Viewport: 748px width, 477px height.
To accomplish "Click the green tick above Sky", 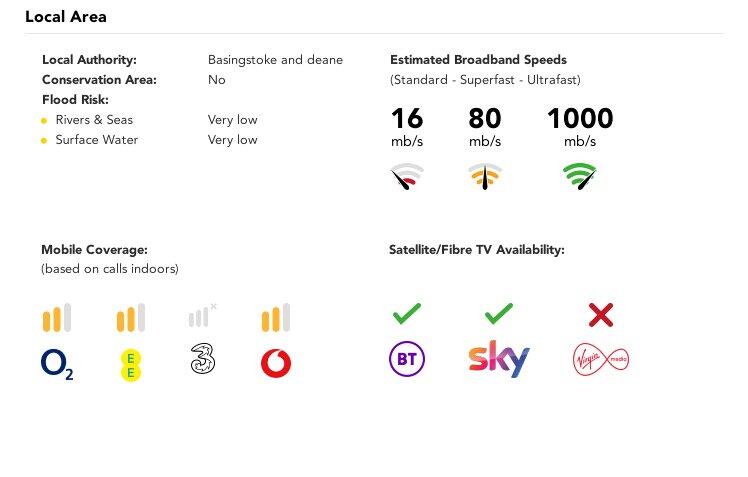I will (498, 315).
